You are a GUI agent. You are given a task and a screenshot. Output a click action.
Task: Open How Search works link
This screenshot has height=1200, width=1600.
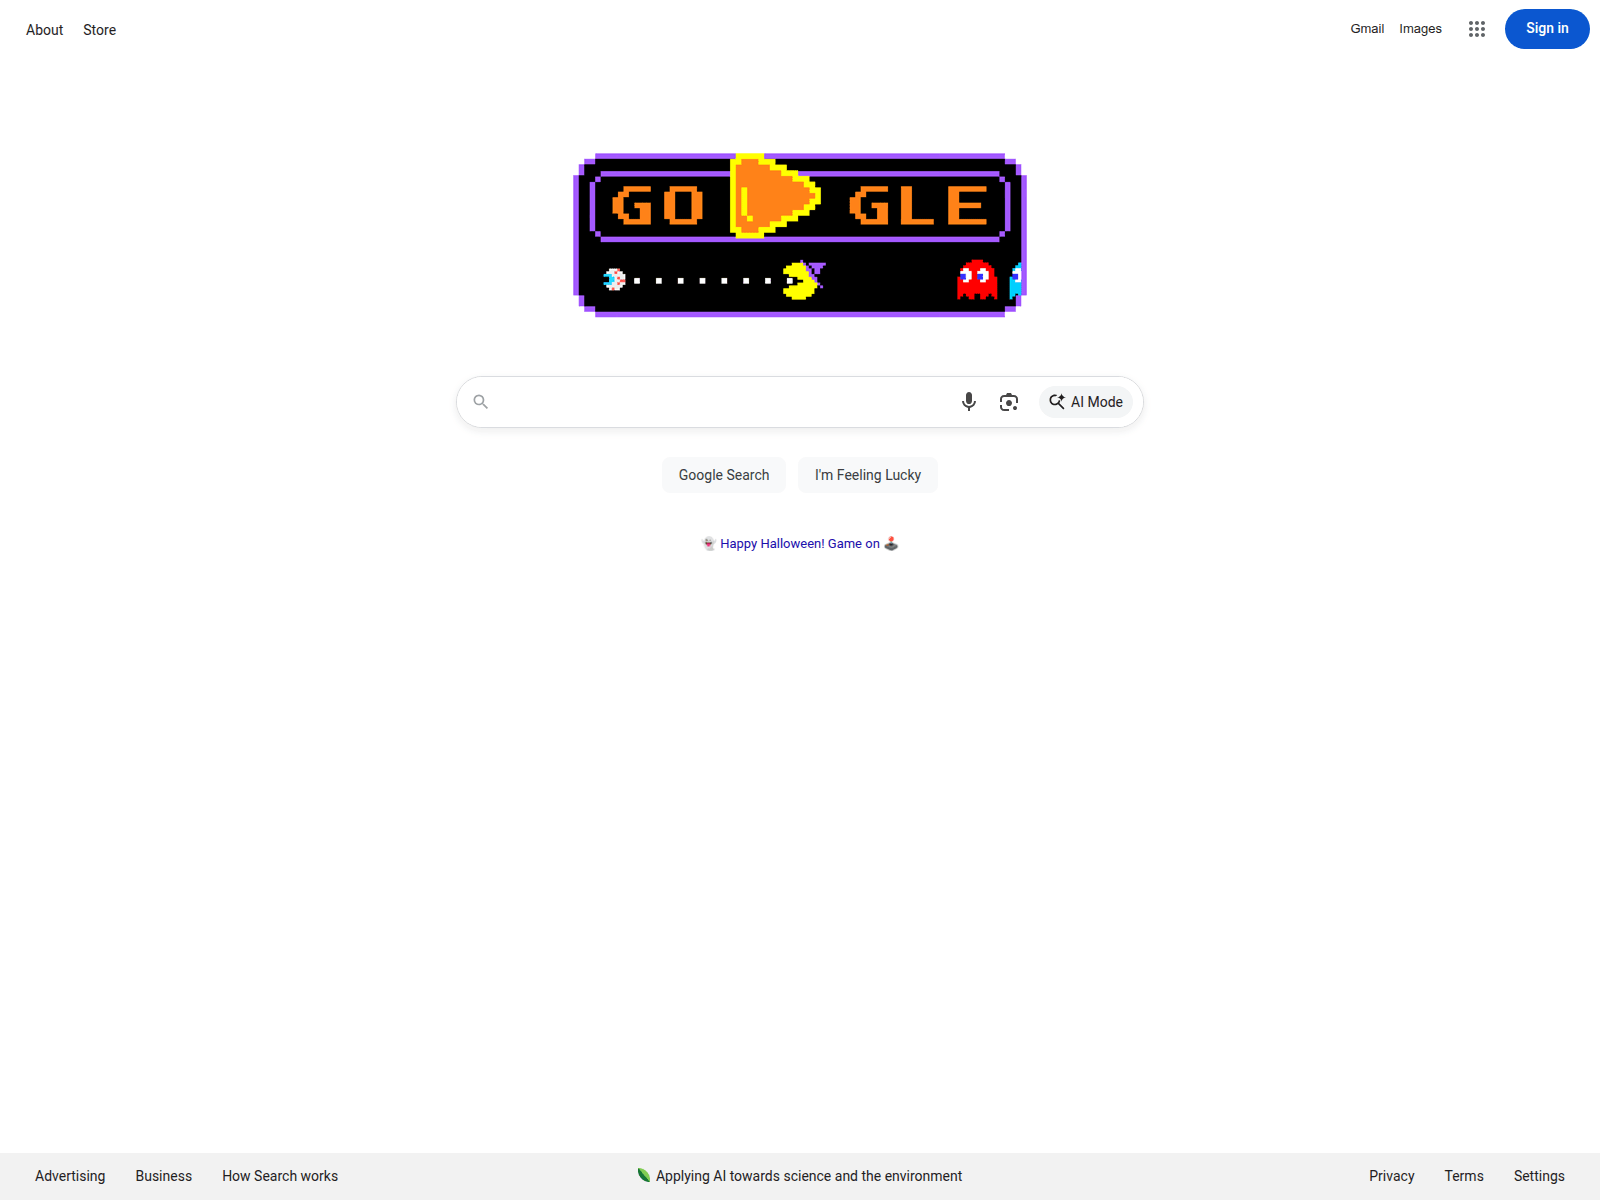click(x=280, y=1176)
